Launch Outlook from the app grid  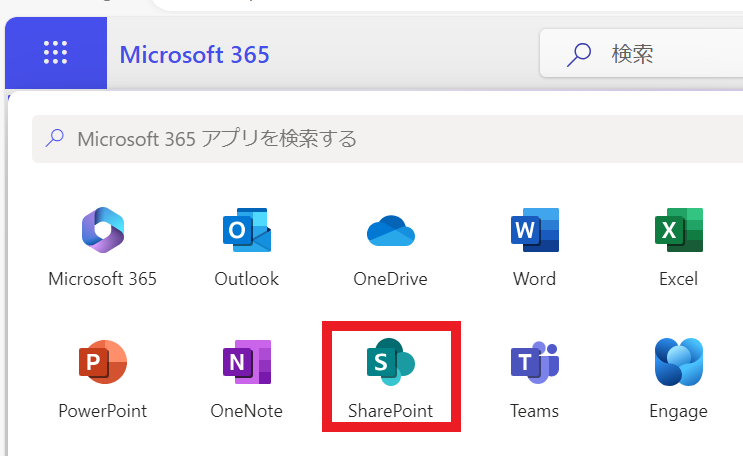click(247, 230)
